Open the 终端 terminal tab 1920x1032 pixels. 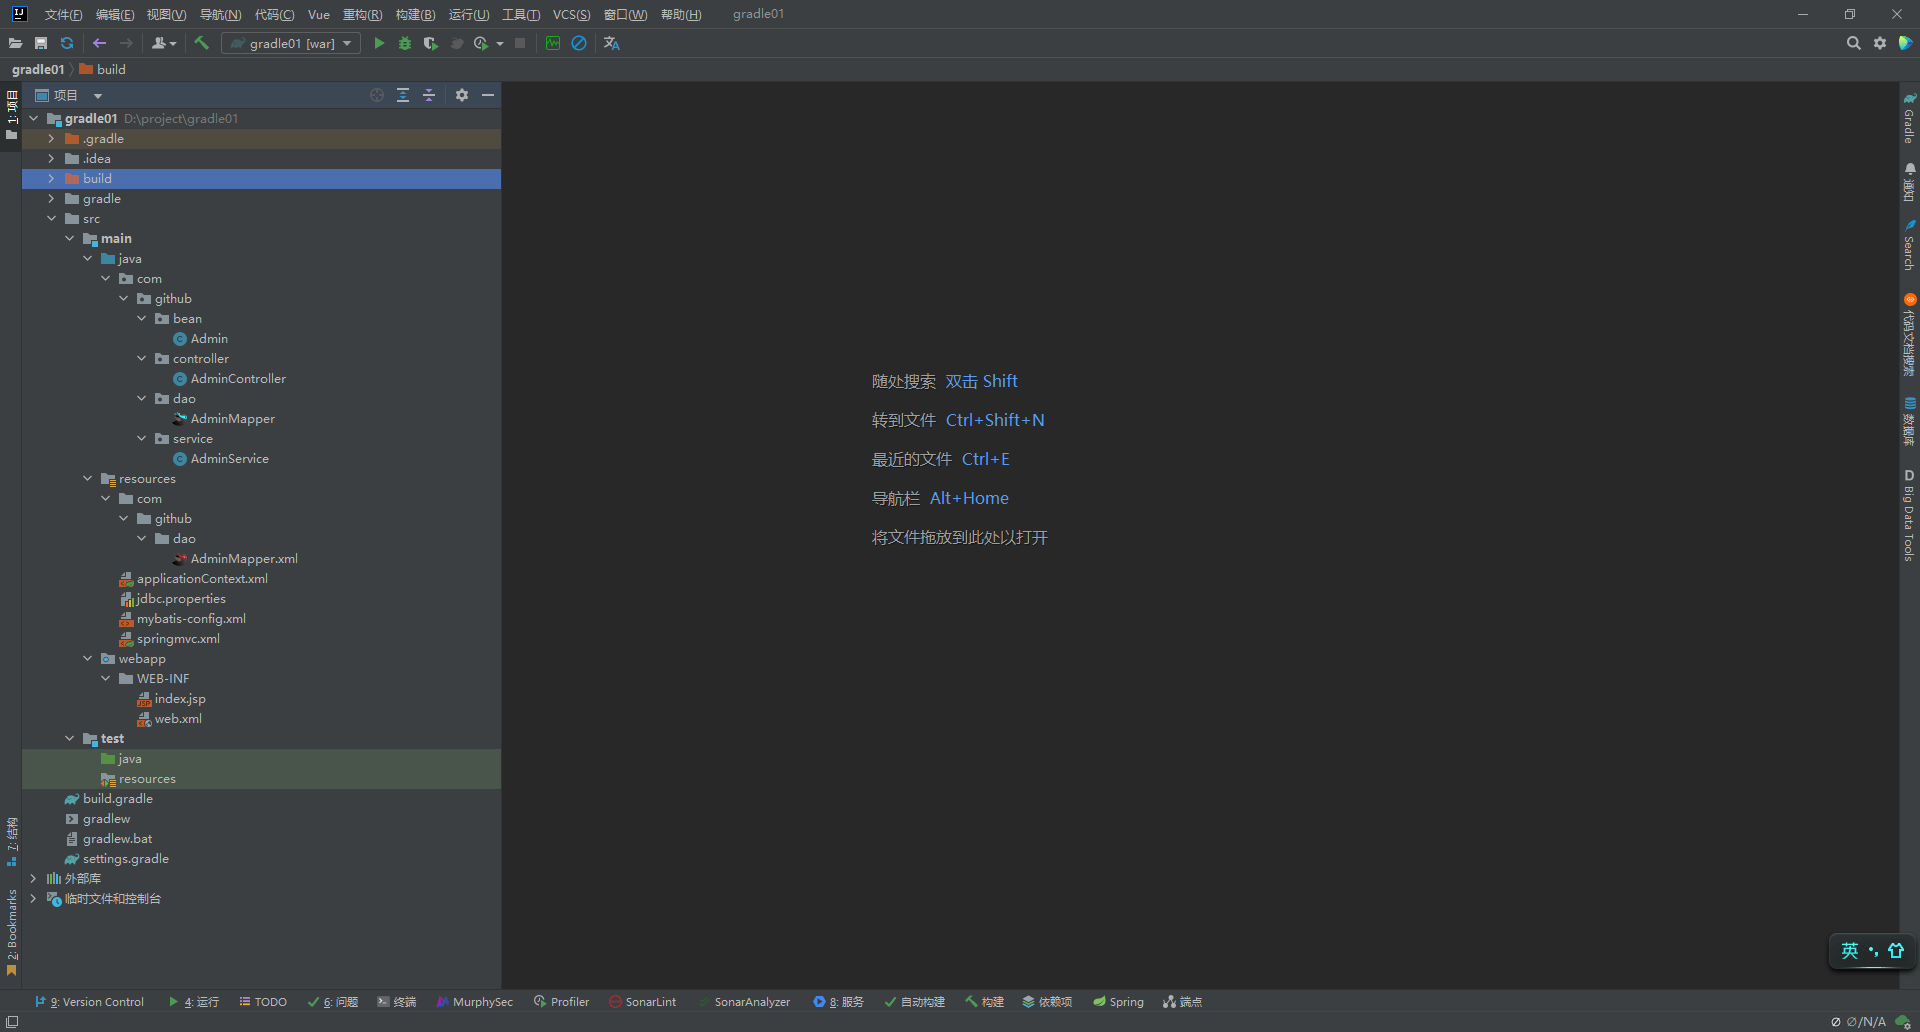pos(396,1002)
